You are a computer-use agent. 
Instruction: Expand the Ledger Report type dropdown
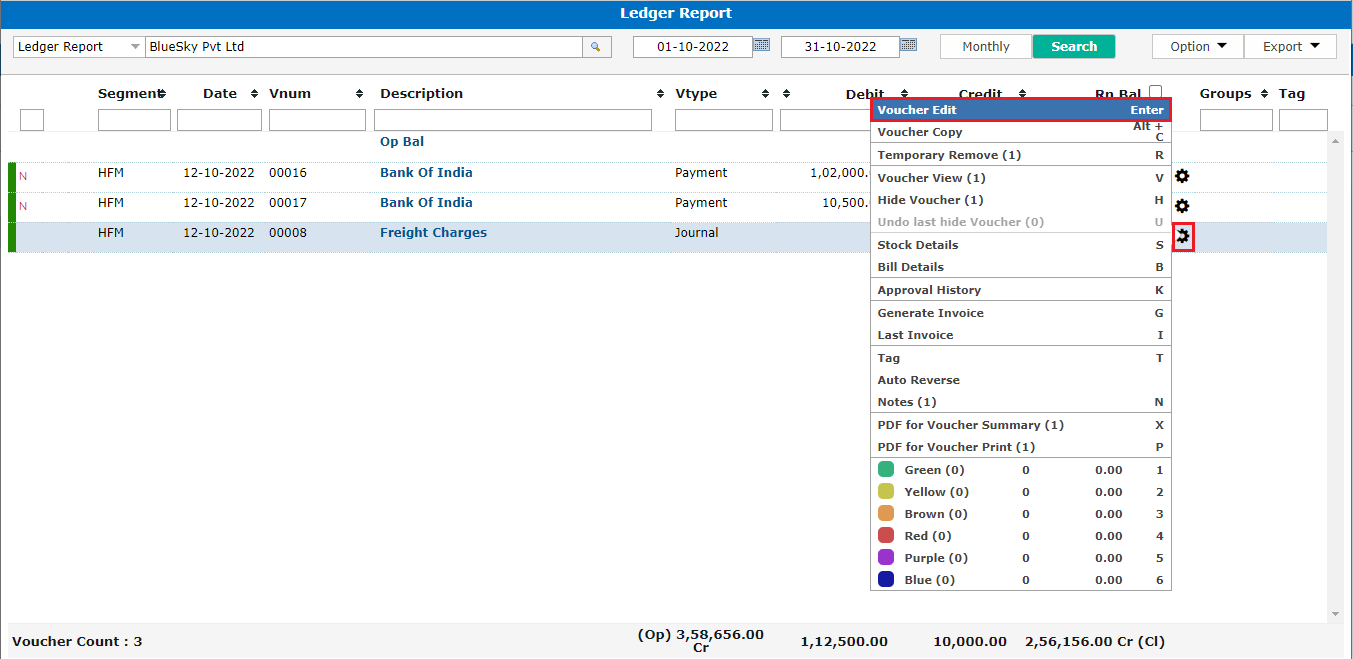(135, 47)
